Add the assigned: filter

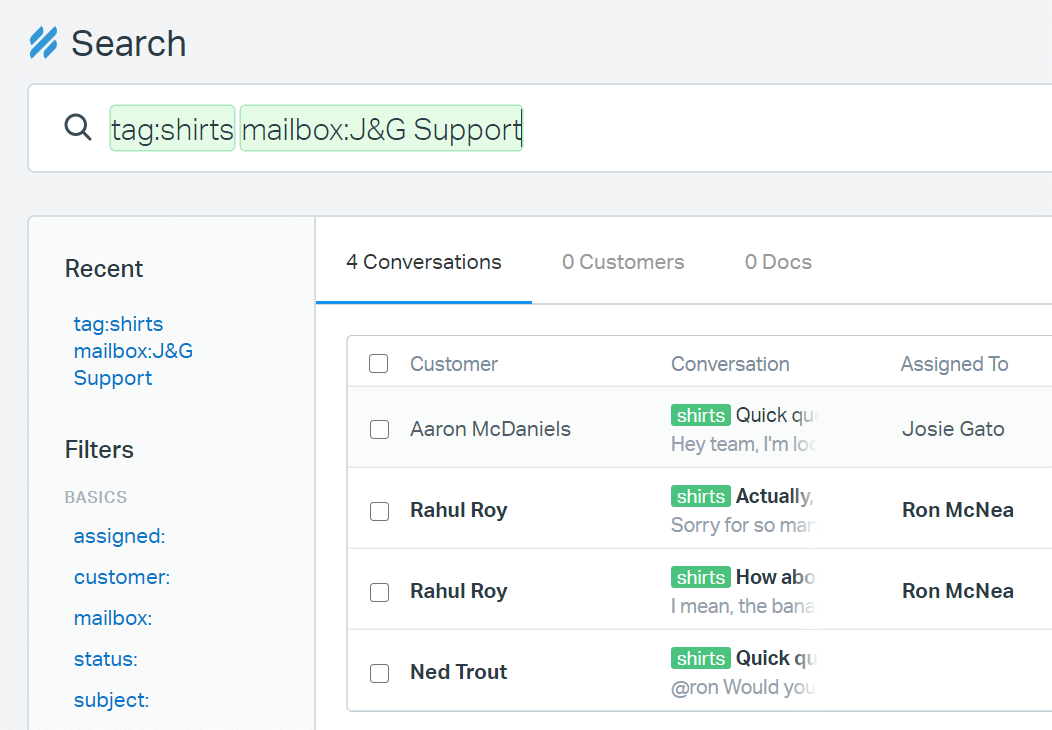[119, 536]
